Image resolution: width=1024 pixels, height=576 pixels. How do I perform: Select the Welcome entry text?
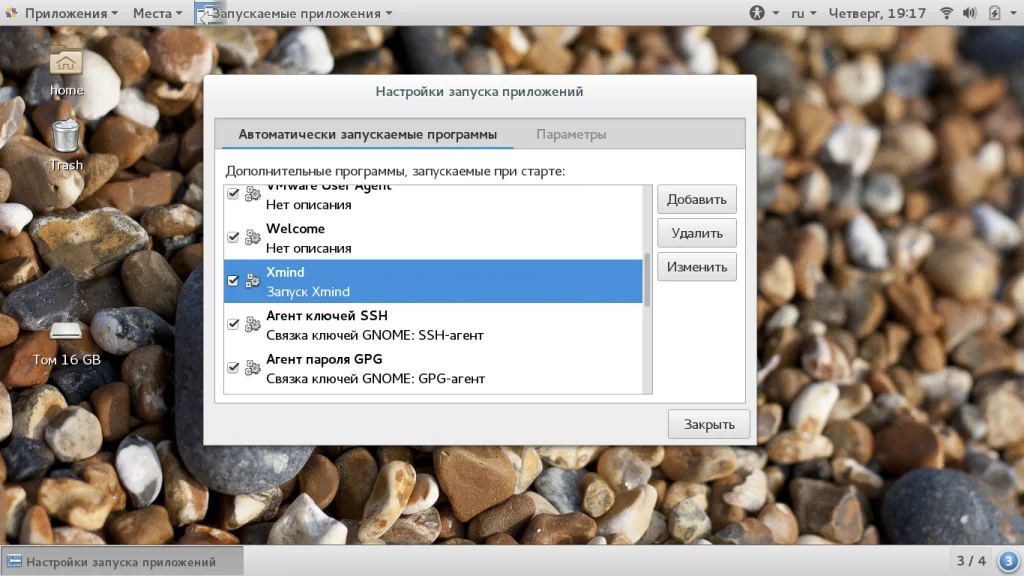coord(295,229)
